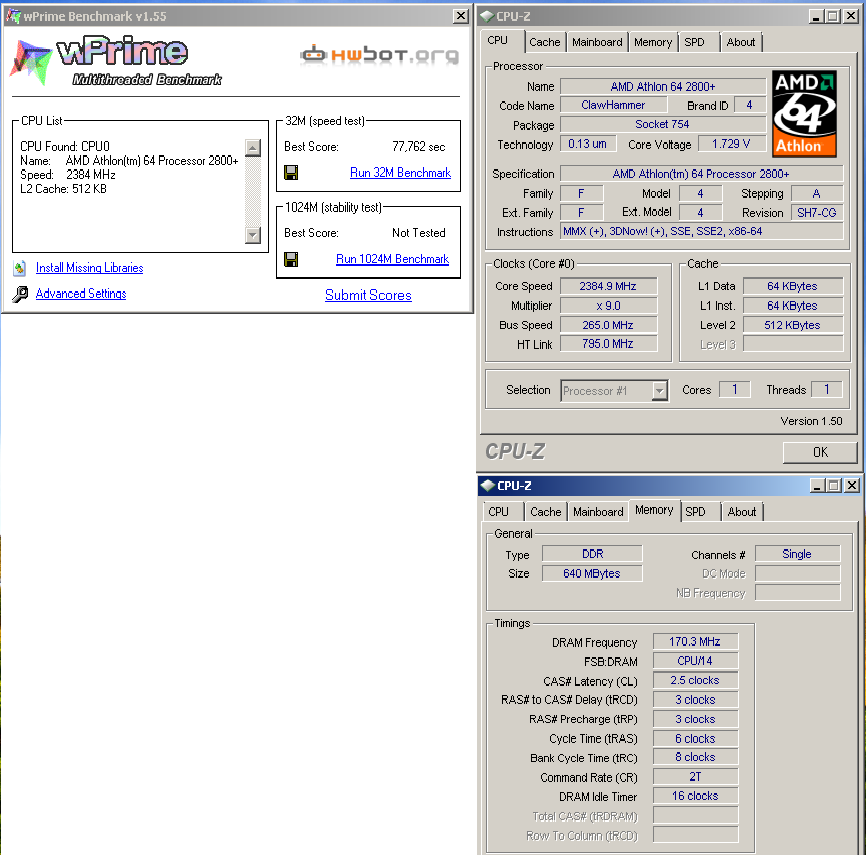This screenshot has height=855, width=866.
Task: Switch to About tab in upper CPU-Z
Action: 741,42
